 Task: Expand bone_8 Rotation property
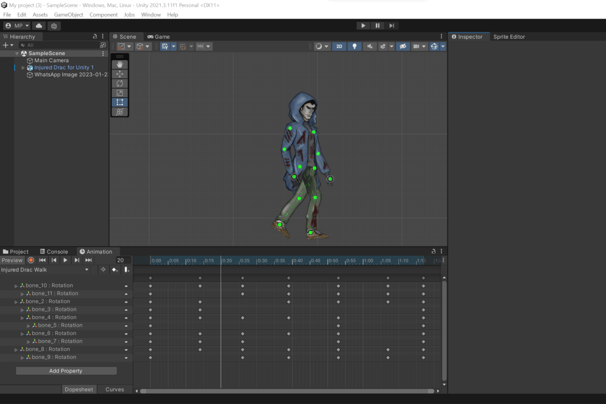pos(16,349)
